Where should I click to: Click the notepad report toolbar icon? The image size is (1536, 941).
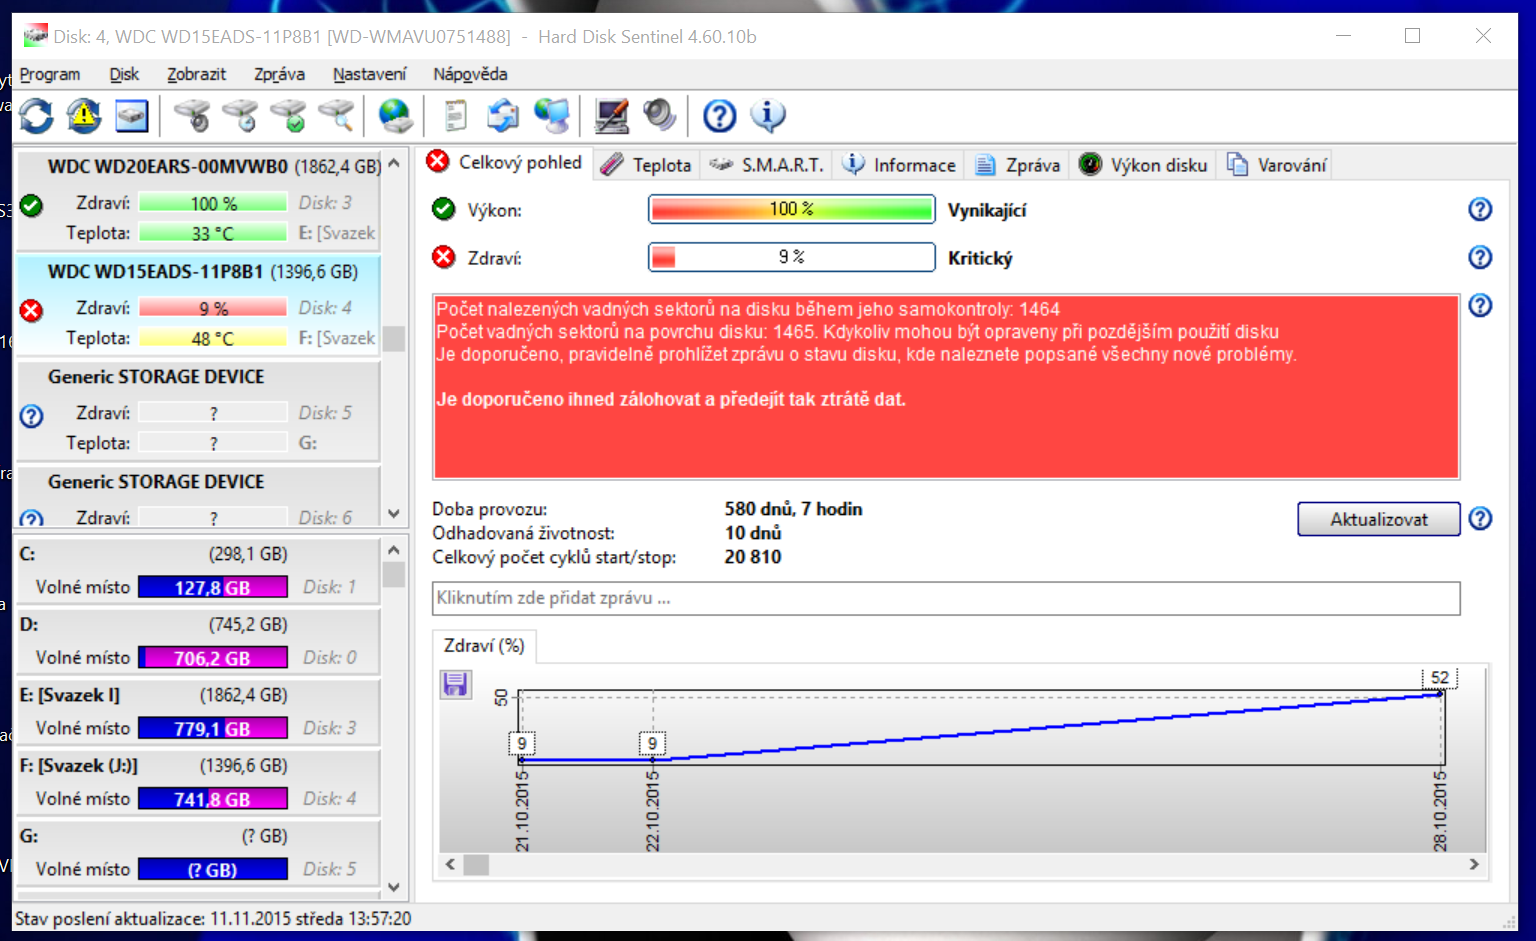click(x=455, y=116)
